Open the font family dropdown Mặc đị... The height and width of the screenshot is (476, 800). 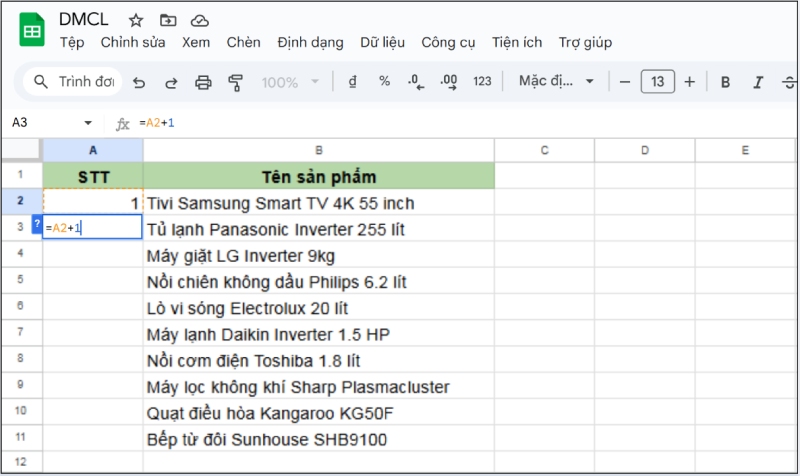click(556, 81)
